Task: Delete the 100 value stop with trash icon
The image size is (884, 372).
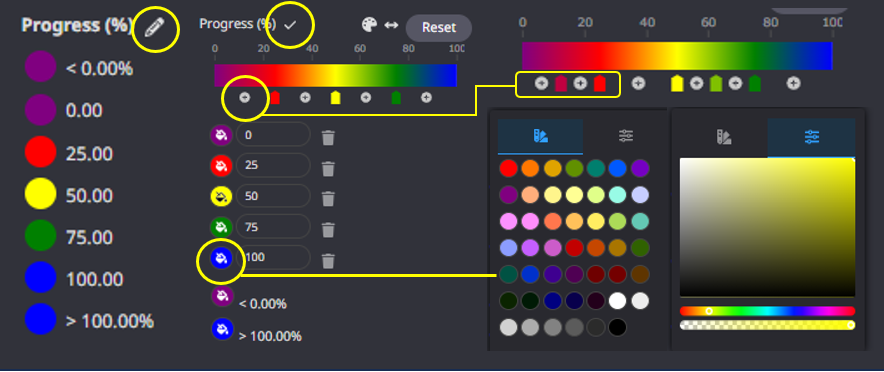Action: click(328, 260)
